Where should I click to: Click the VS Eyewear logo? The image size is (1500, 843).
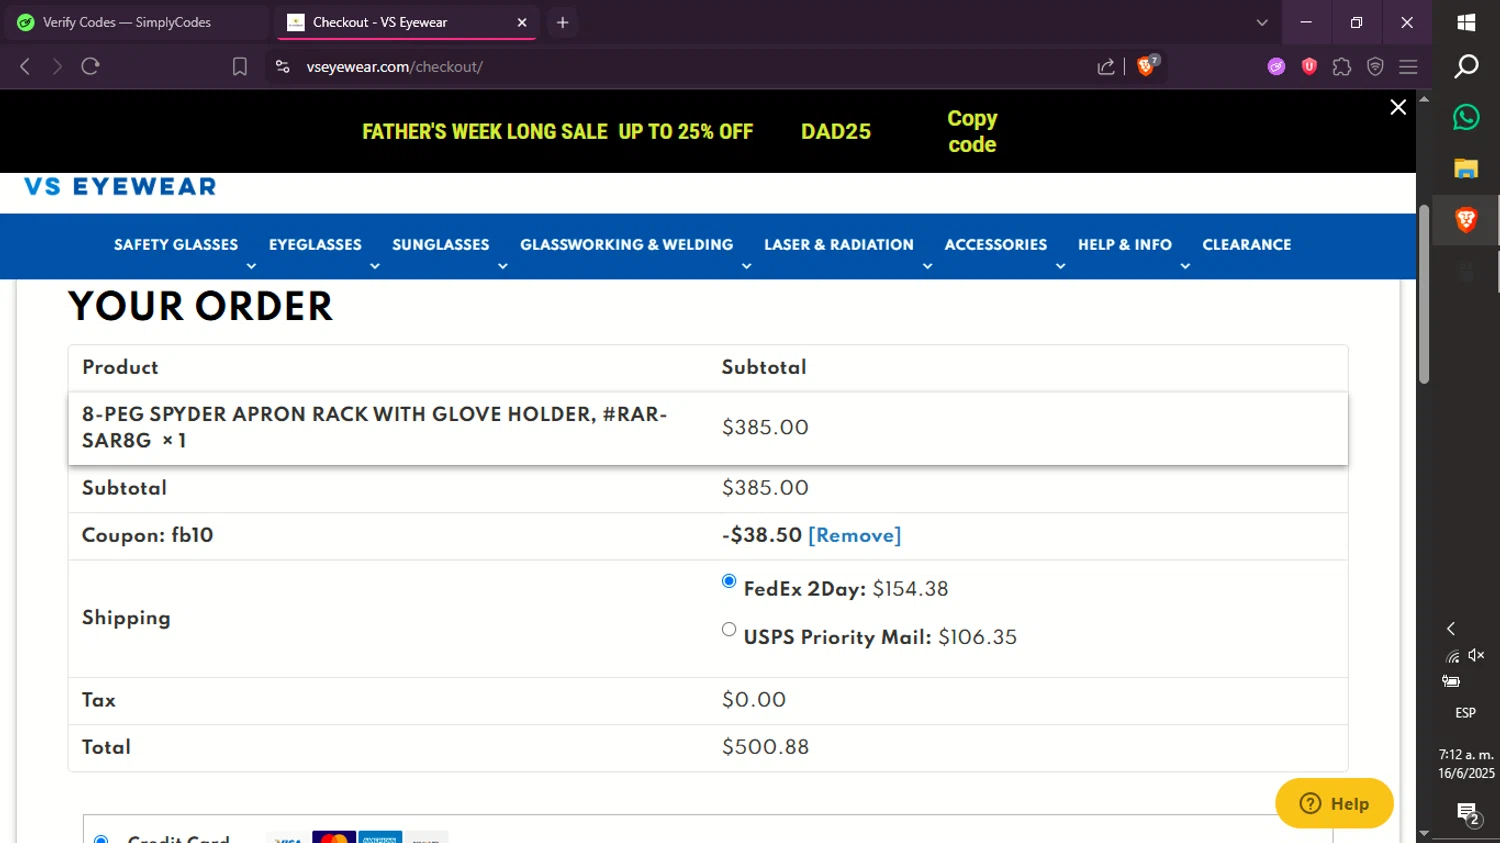point(120,187)
